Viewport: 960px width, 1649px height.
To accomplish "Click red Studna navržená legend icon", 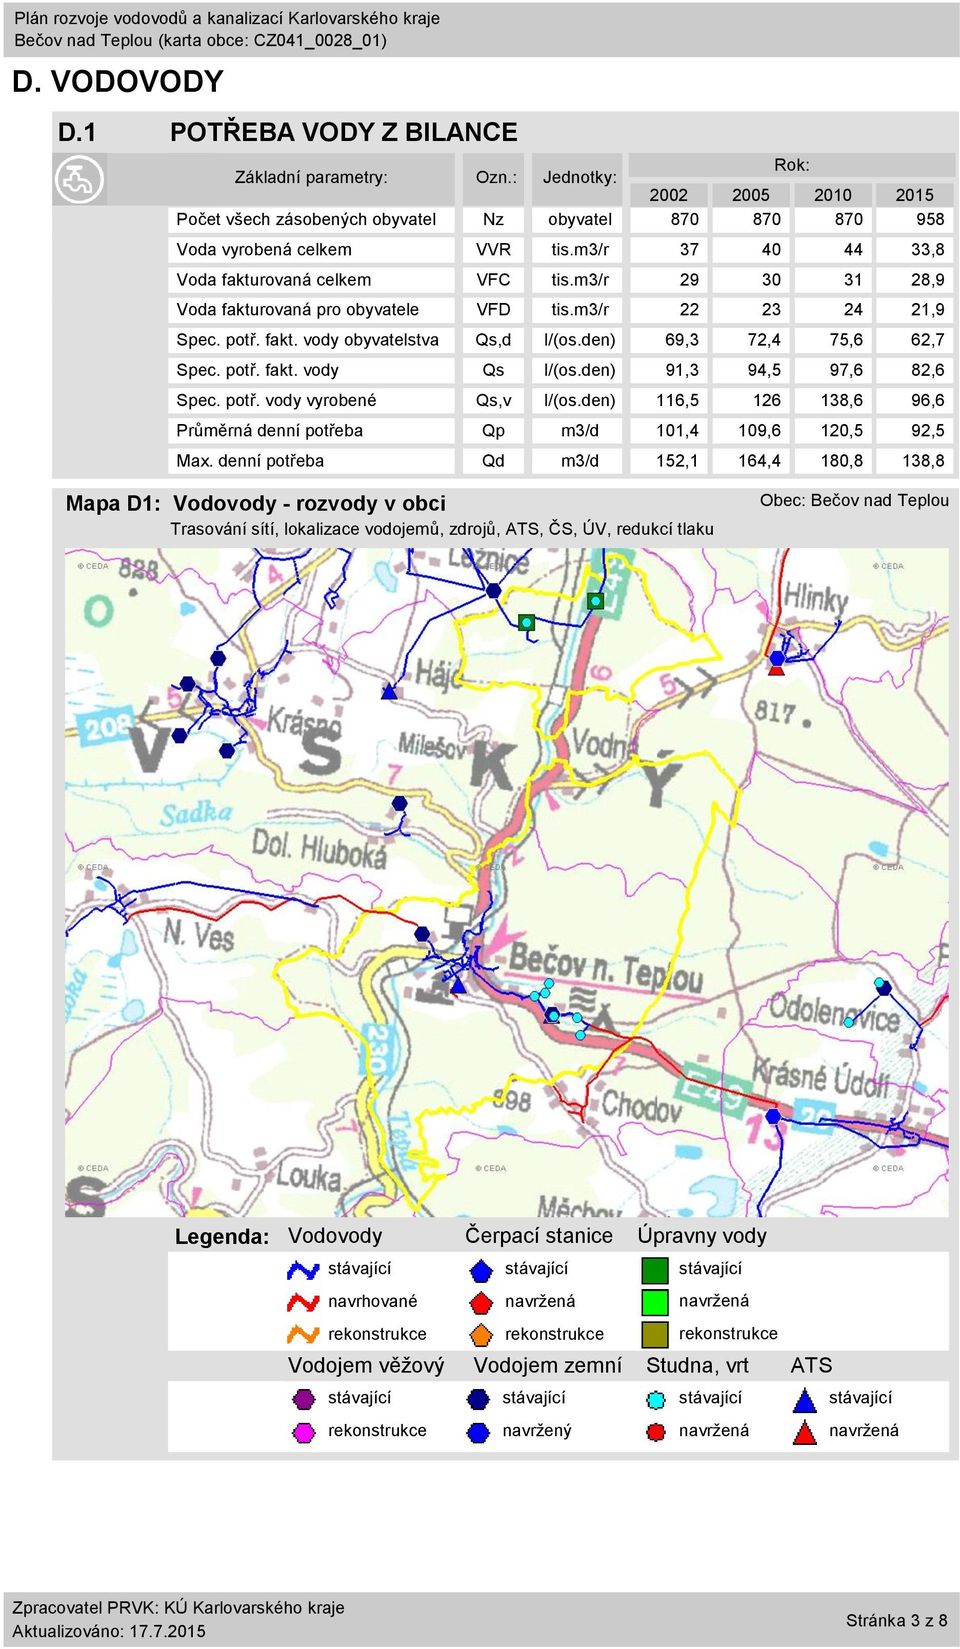I will 656,1432.
